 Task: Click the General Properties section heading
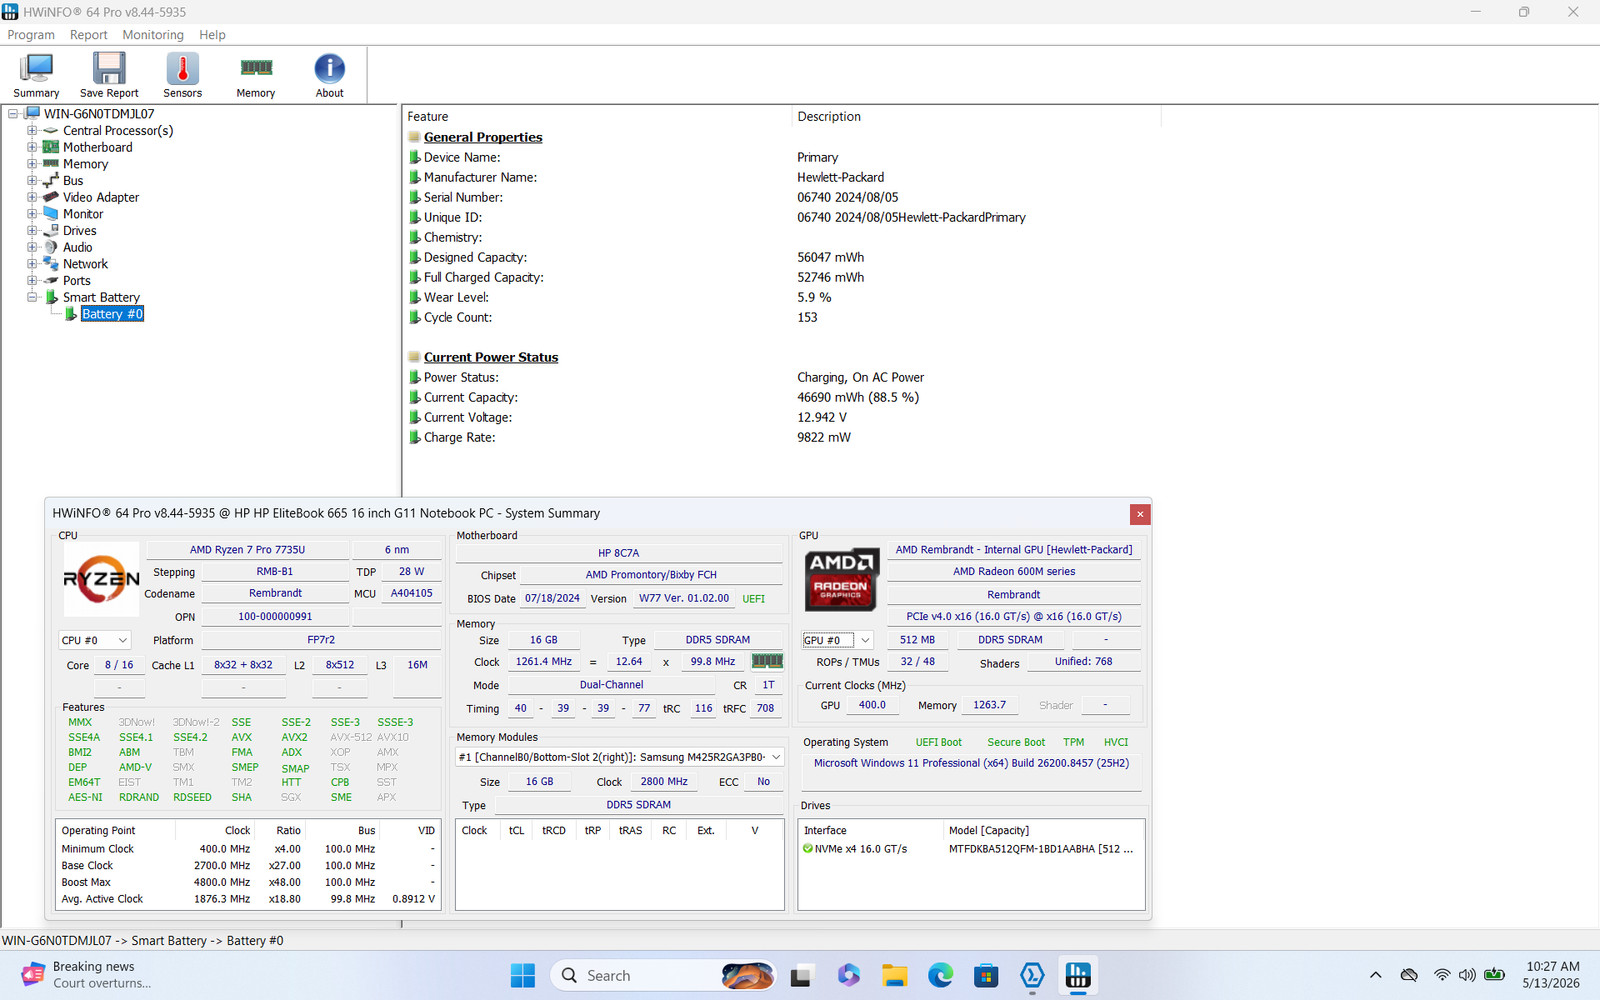pos(483,137)
